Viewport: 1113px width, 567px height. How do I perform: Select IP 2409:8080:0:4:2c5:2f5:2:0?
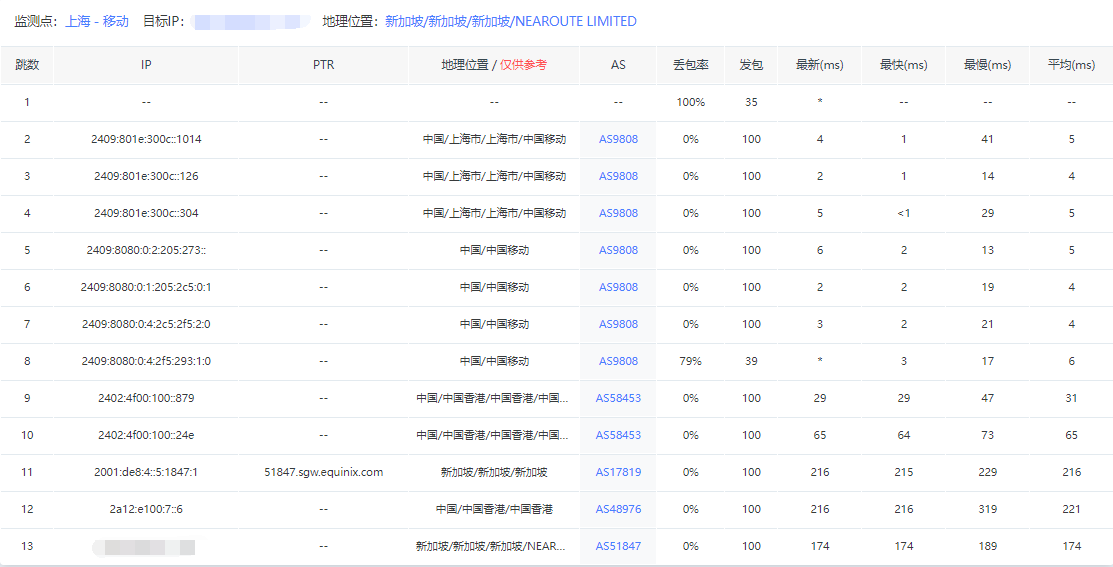(x=146, y=324)
